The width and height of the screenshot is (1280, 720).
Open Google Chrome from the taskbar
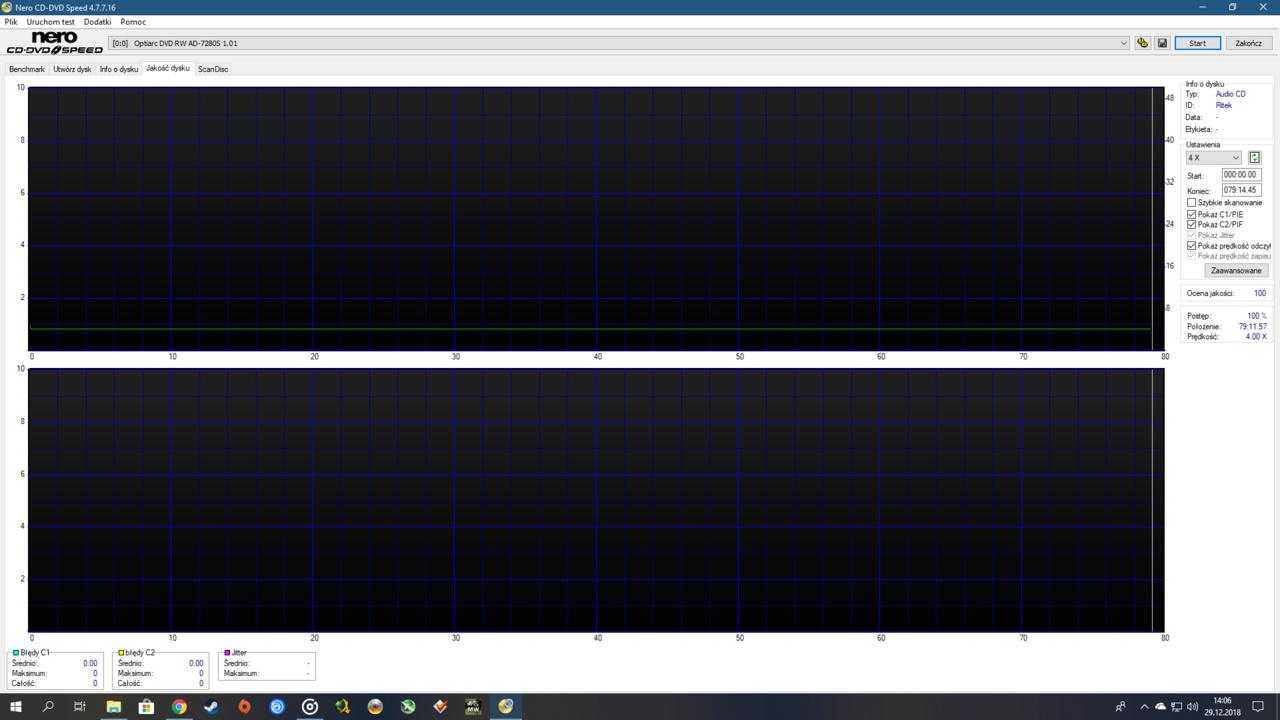click(179, 706)
